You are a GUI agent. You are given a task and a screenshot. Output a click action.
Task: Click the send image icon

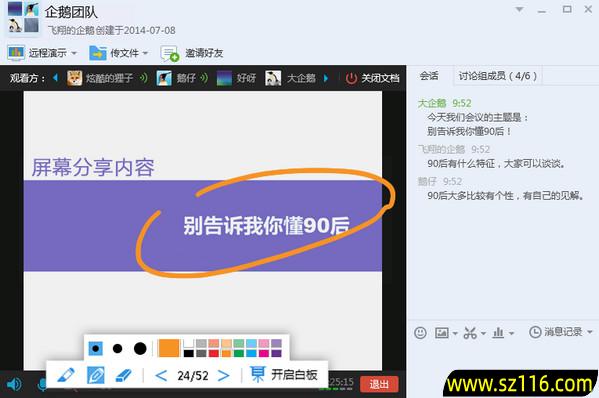(x=442, y=333)
